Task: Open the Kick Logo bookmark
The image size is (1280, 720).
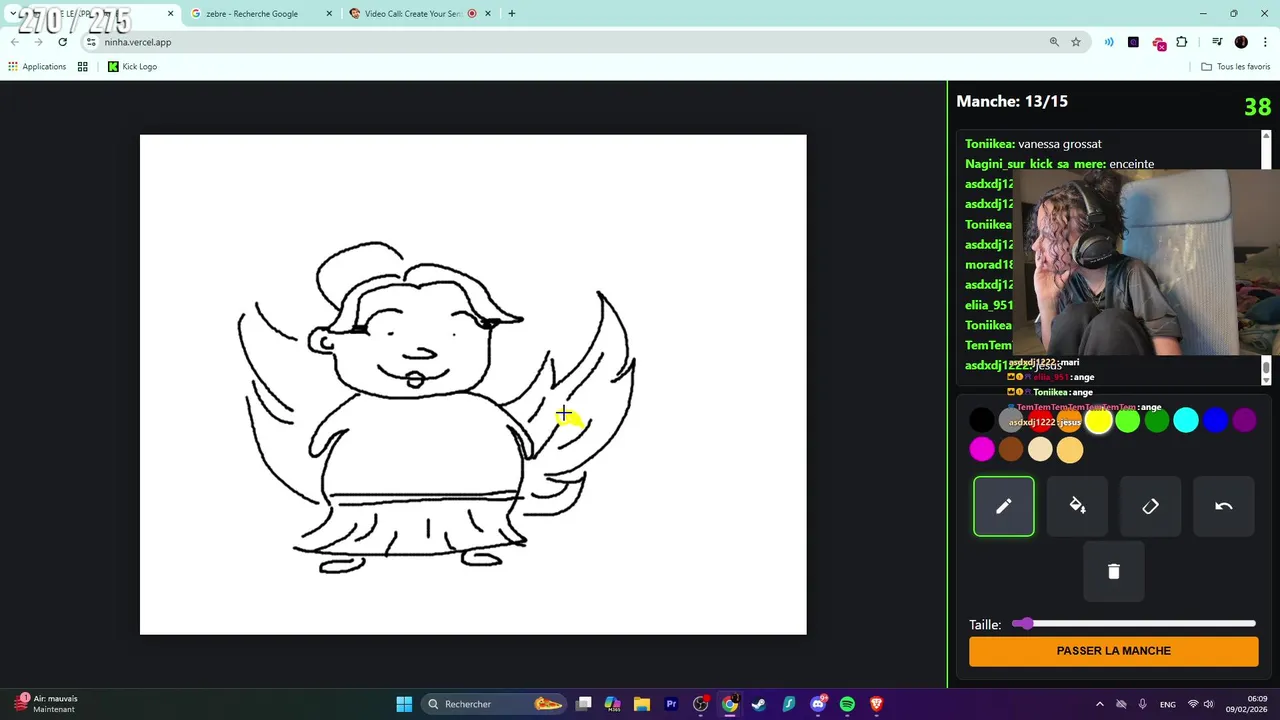Action: [132, 67]
